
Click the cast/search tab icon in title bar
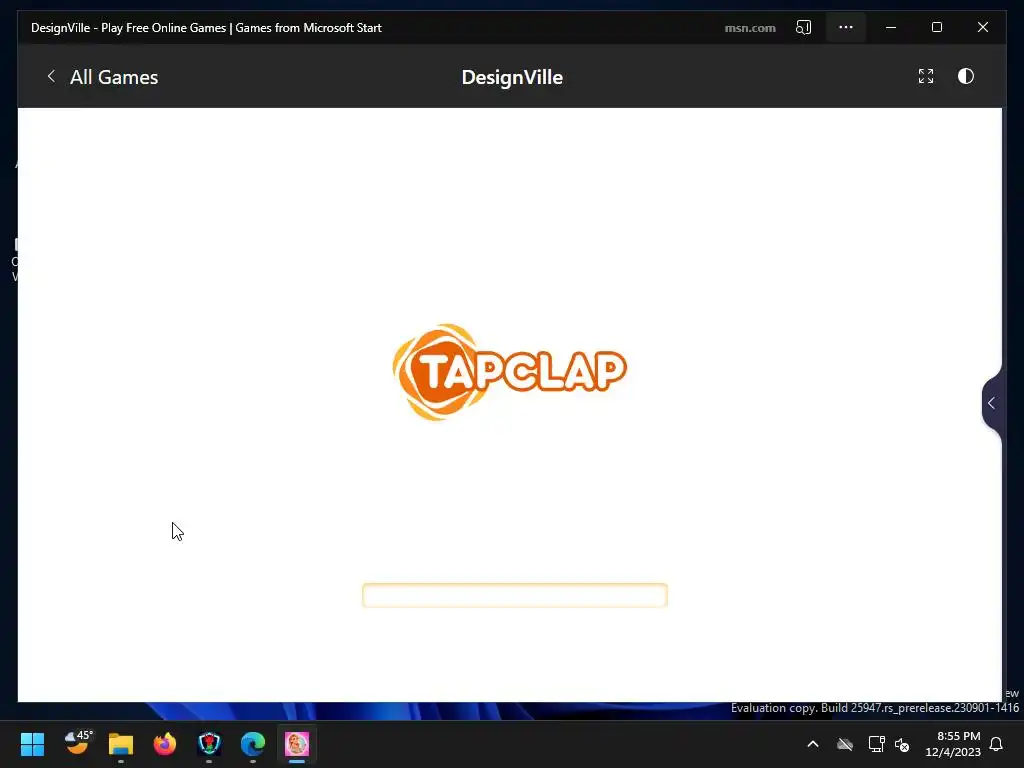click(803, 27)
